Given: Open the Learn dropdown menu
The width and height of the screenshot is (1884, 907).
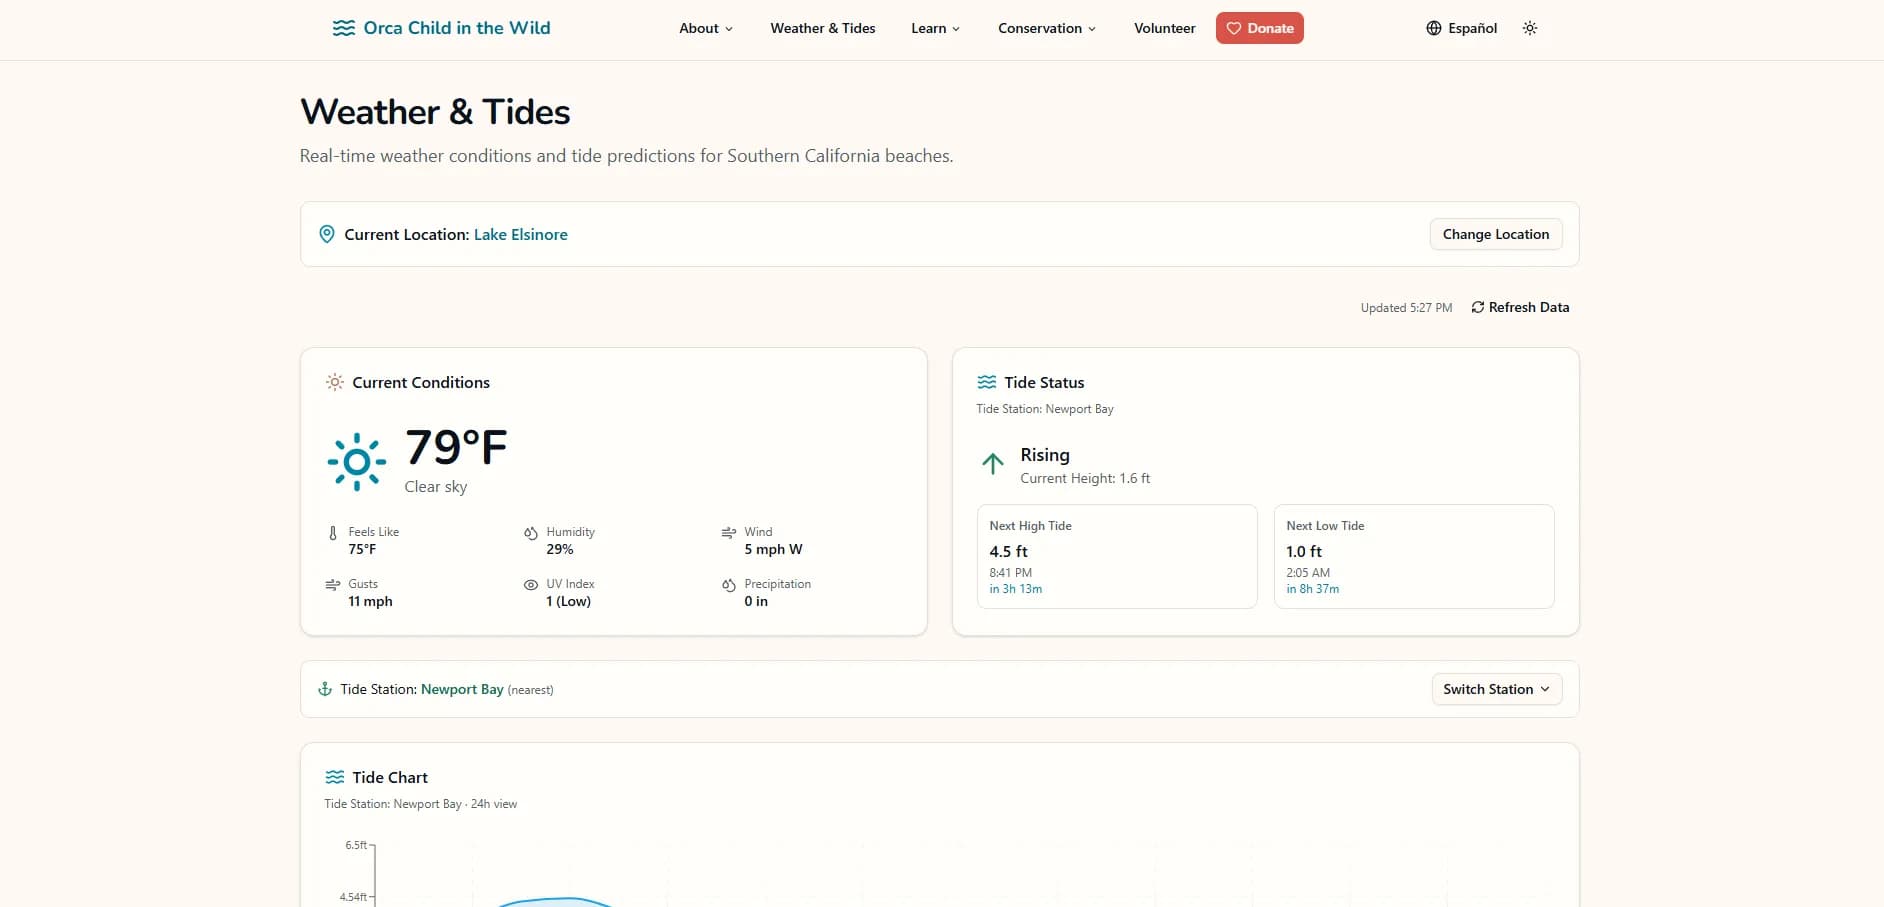Looking at the screenshot, I should (934, 28).
